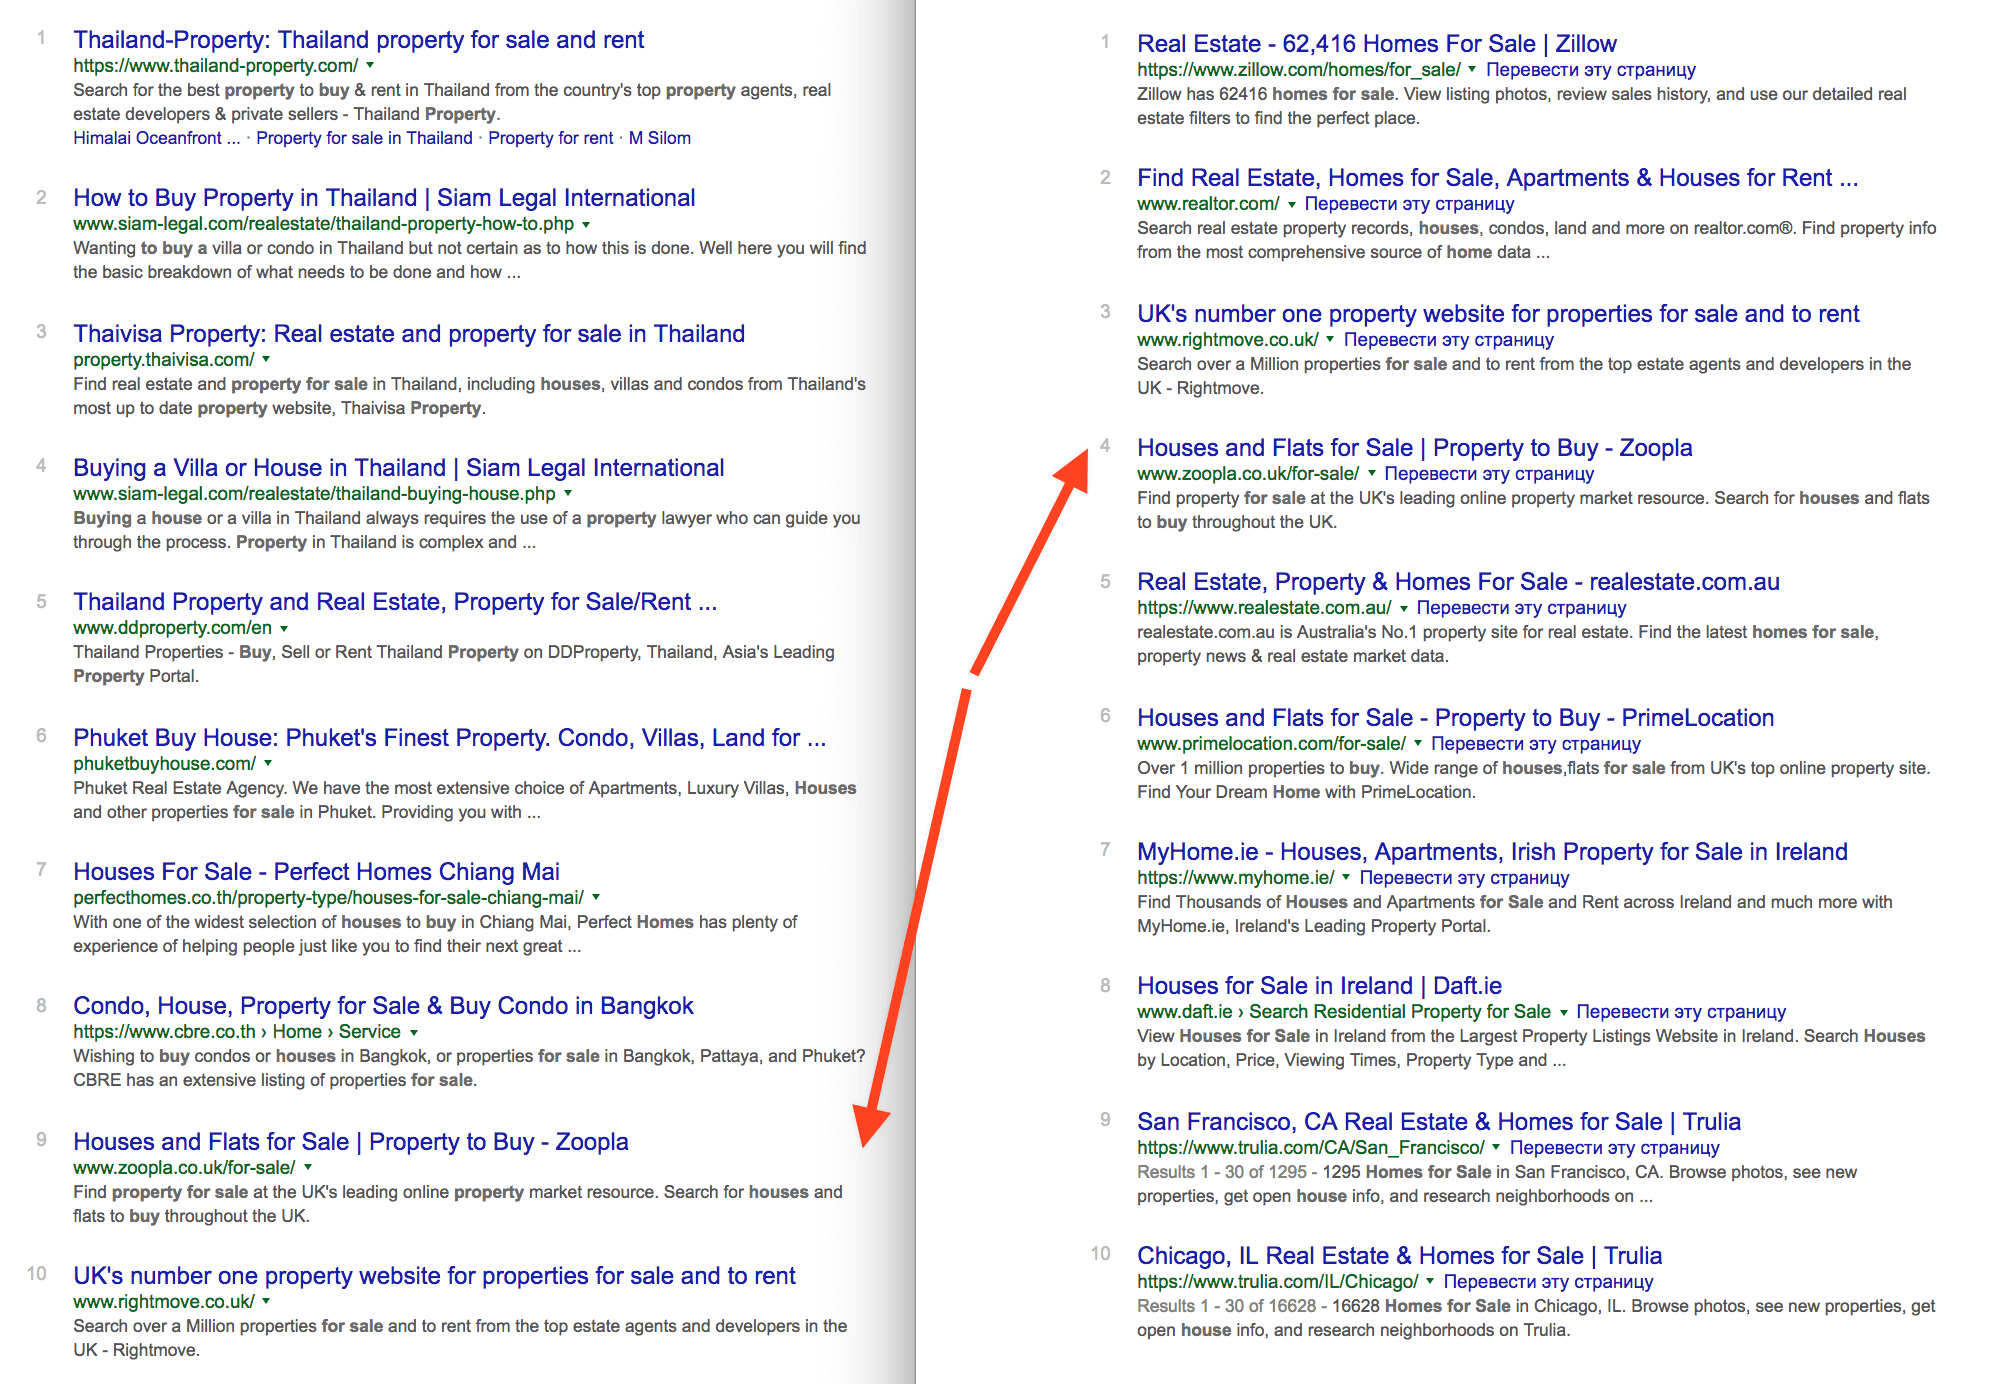Translate the Zoopla result page
1996x1384 pixels.
coord(1489,474)
